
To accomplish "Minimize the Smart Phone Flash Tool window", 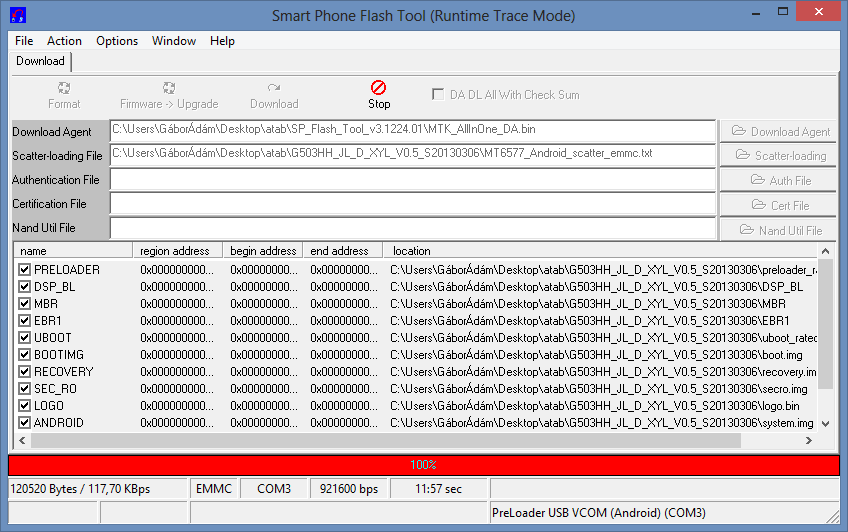I will coord(756,12).
